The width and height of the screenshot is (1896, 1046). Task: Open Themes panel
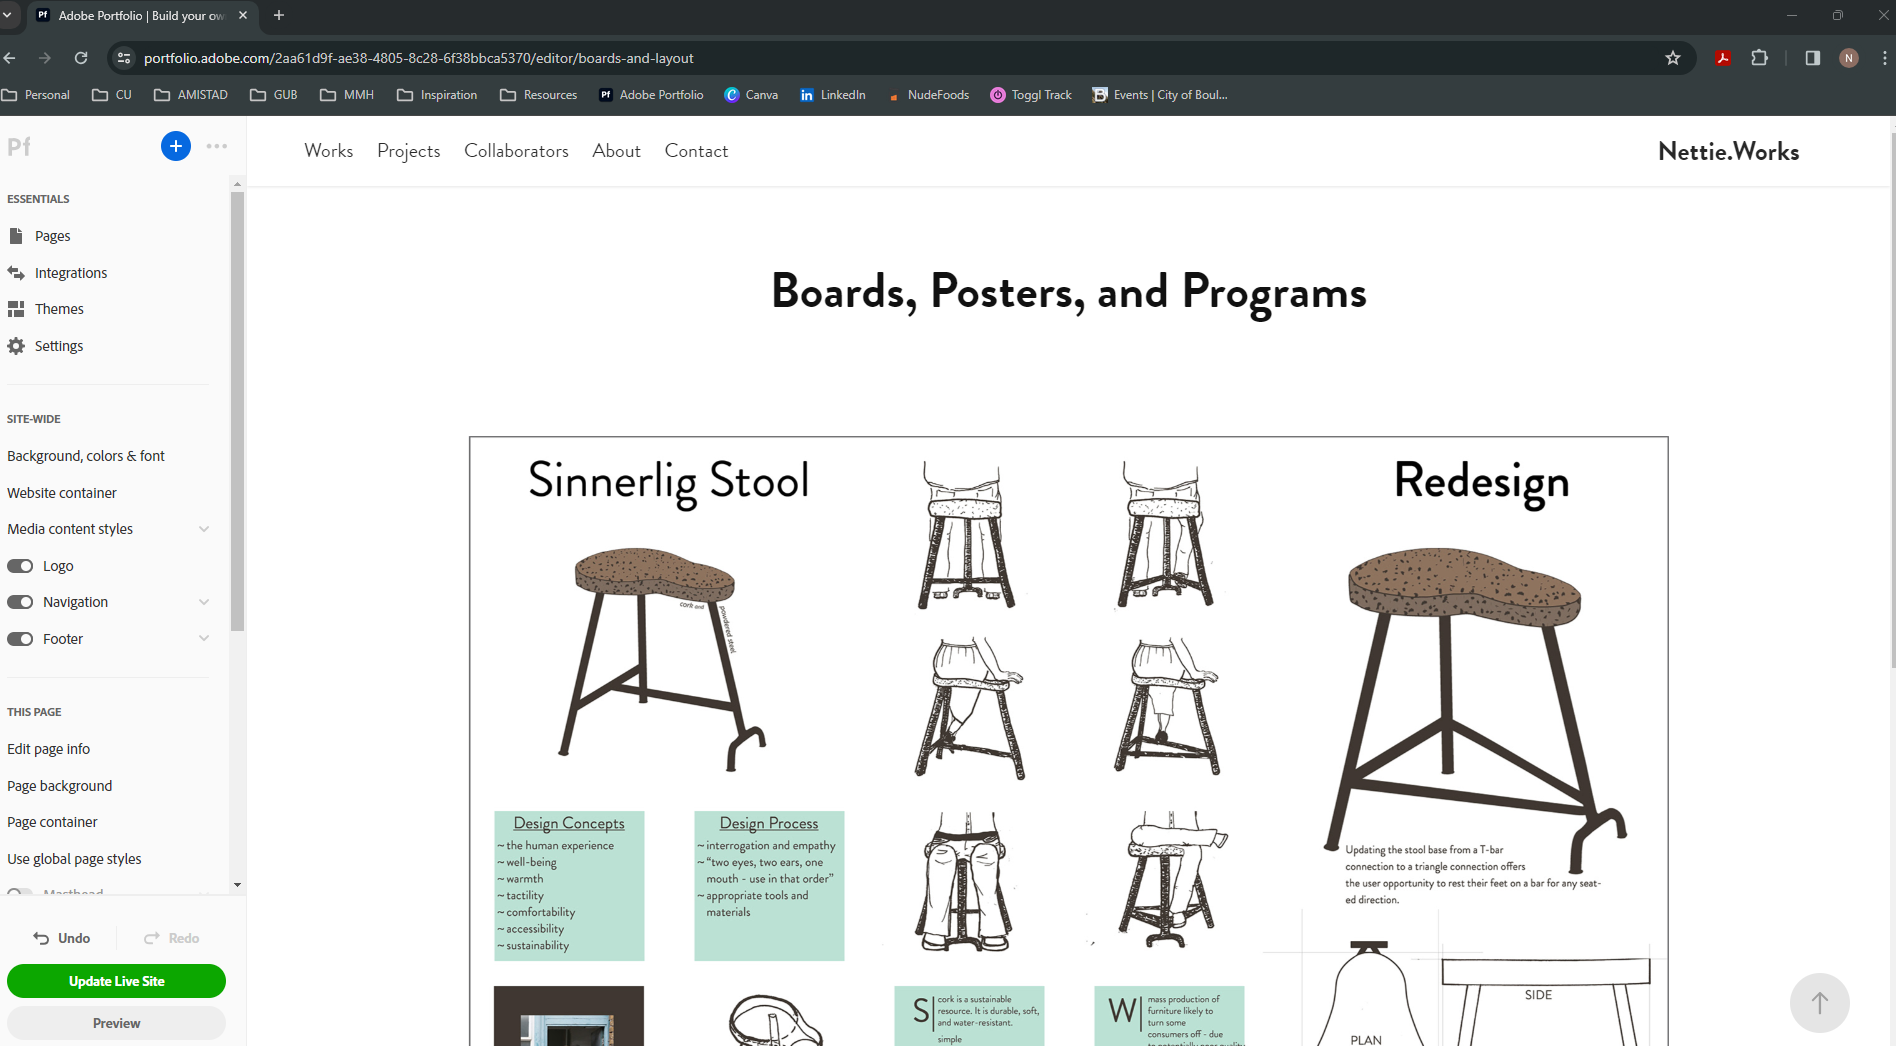click(x=59, y=309)
